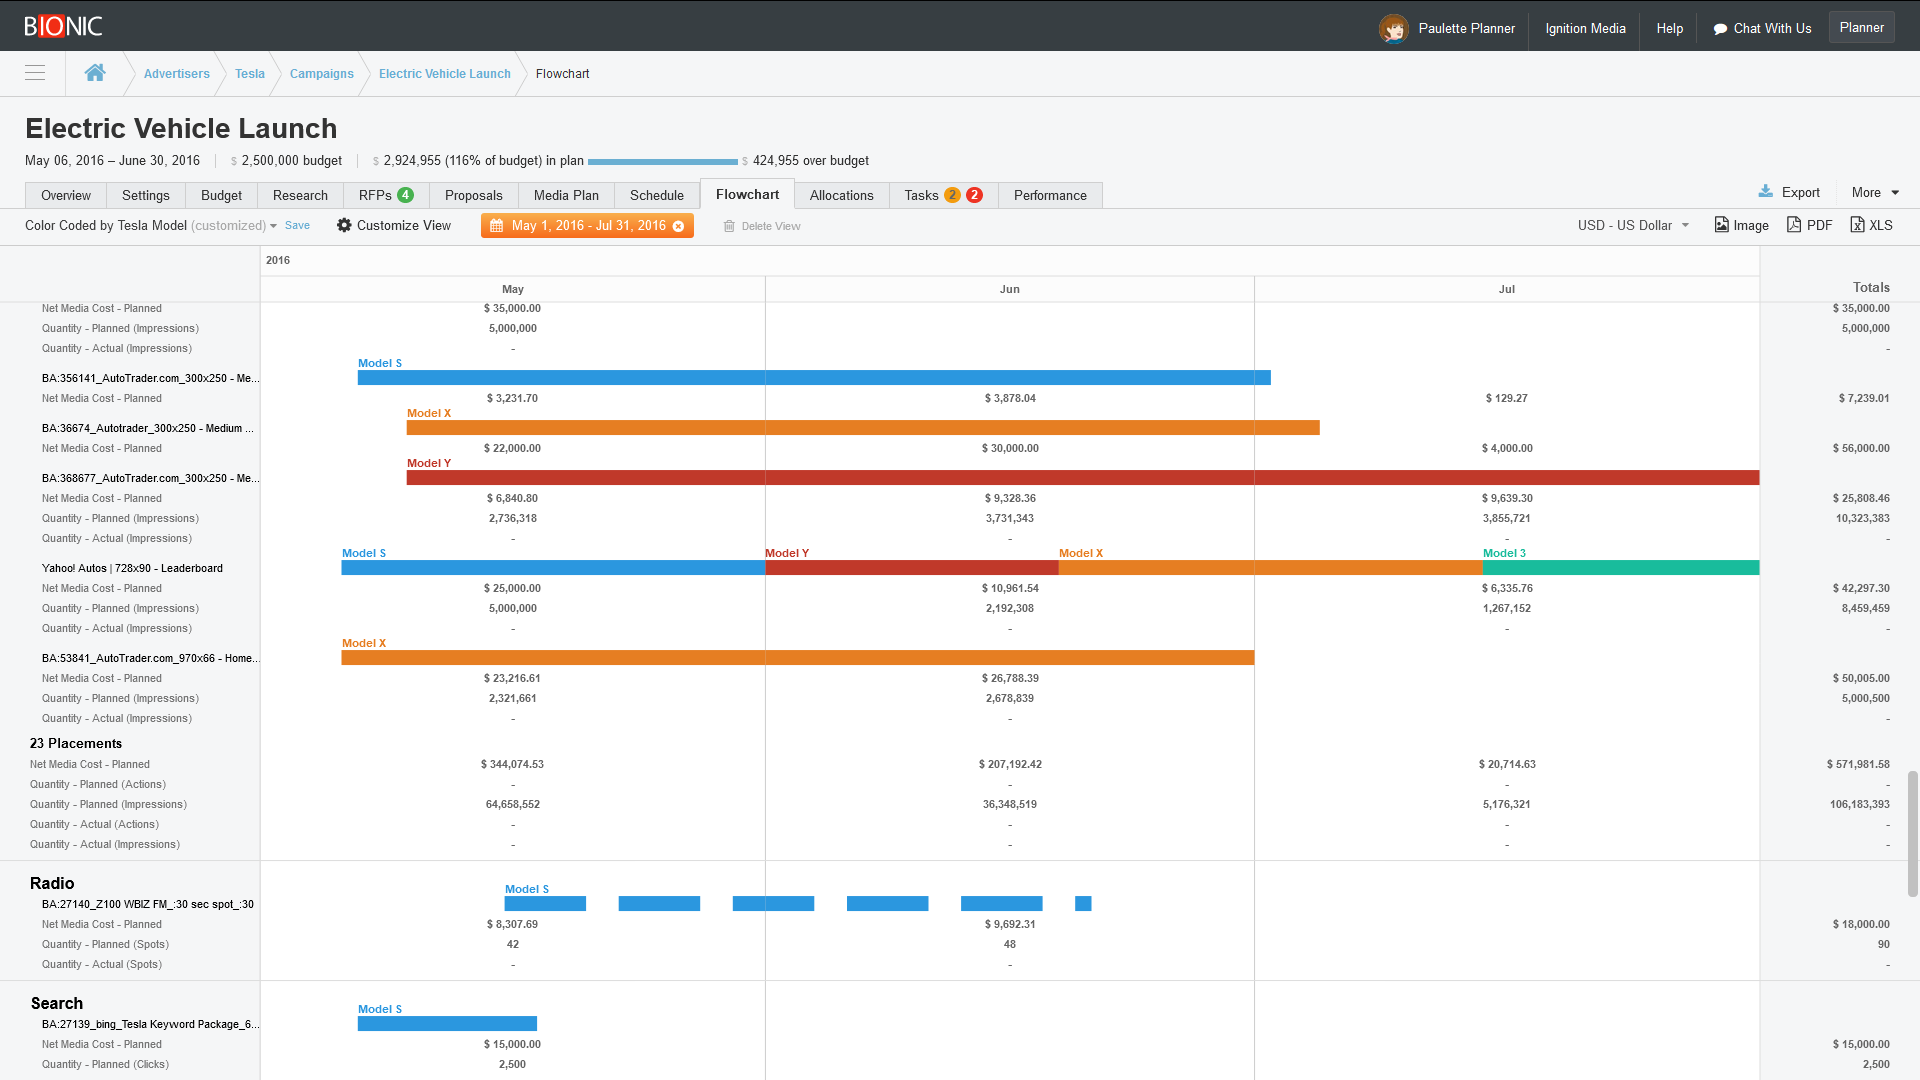Open the More options dropdown
The width and height of the screenshot is (1920, 1080).
coord(1875,191)
